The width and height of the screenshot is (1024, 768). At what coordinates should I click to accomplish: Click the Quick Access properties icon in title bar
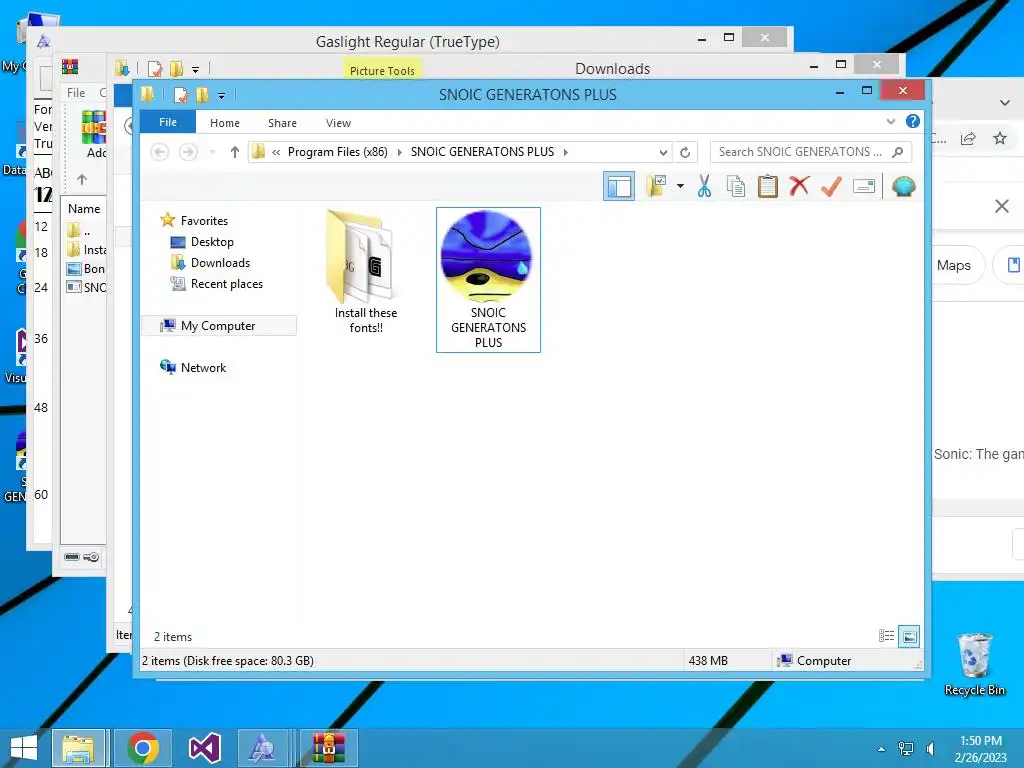coord(181,95)
